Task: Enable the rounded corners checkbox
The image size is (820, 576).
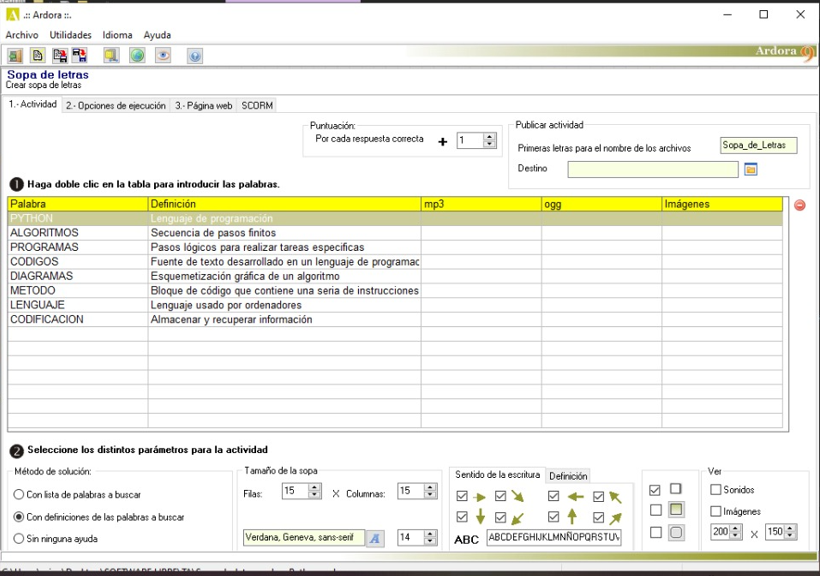Action: (x=656, y=533)
